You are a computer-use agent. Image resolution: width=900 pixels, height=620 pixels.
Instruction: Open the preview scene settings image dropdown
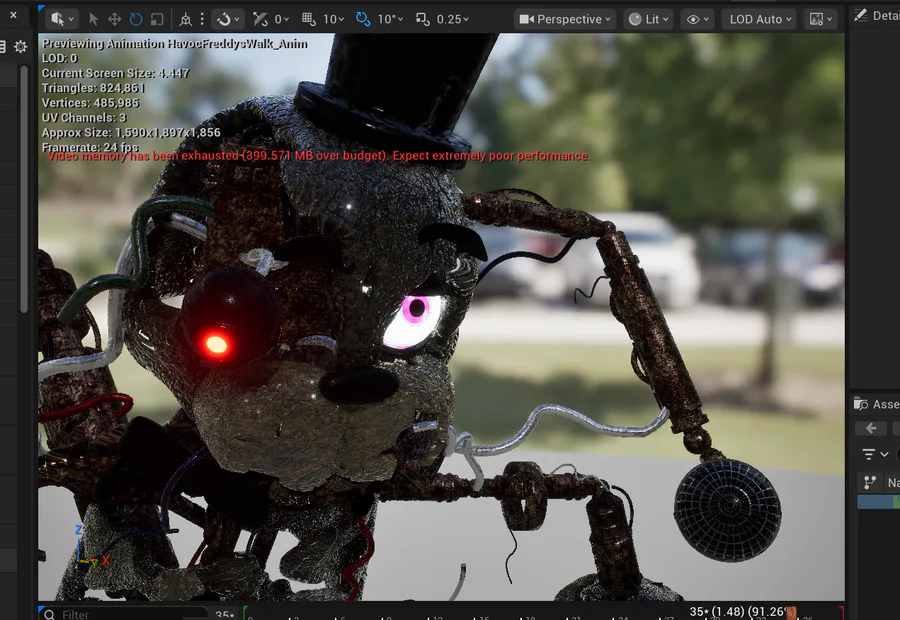(820, 20)
